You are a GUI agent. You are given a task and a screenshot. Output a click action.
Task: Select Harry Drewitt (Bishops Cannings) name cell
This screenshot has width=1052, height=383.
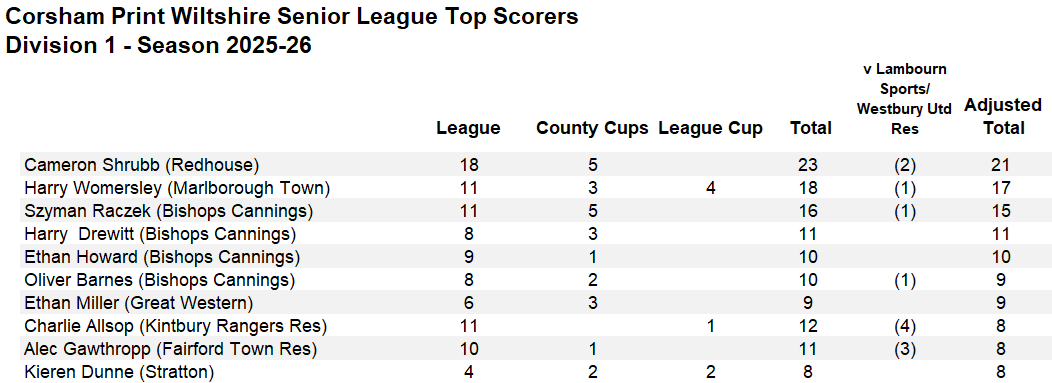click(160, 234)
